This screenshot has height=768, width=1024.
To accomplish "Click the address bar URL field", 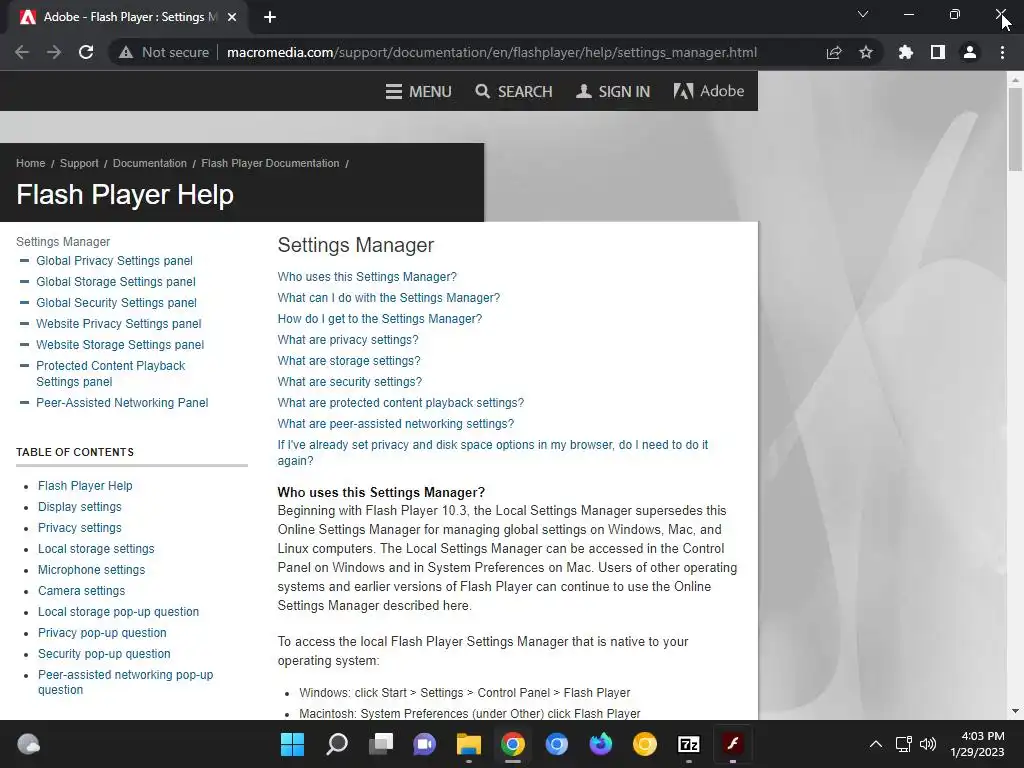I will [492, 52].
